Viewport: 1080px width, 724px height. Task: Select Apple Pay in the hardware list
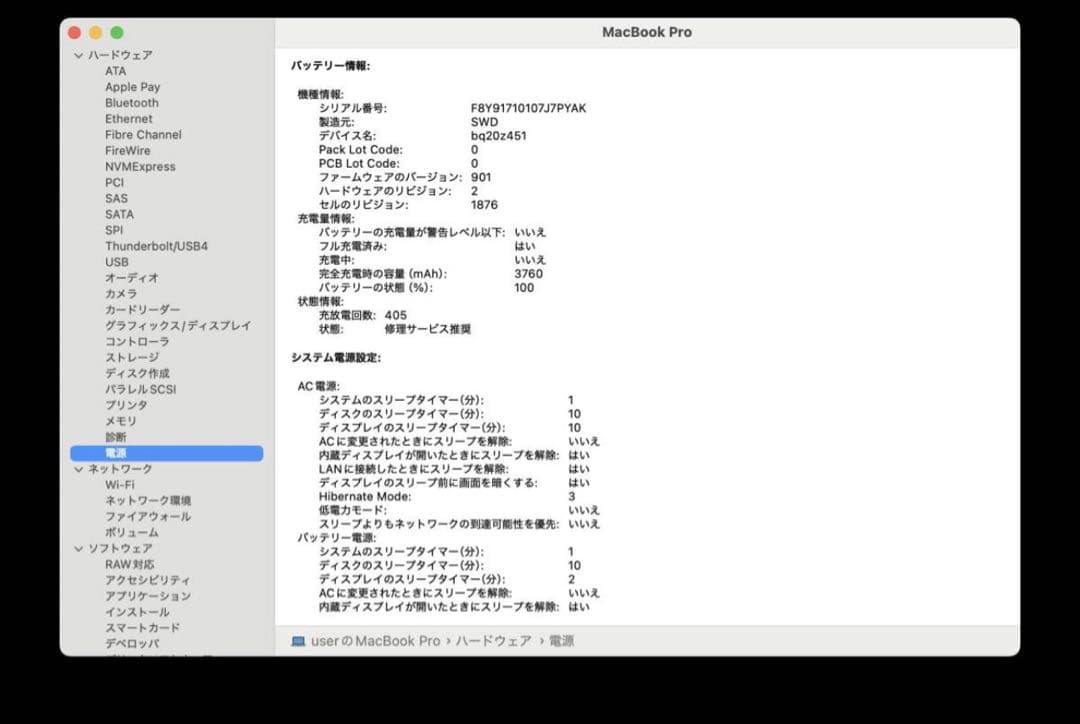tap(131, 87)
